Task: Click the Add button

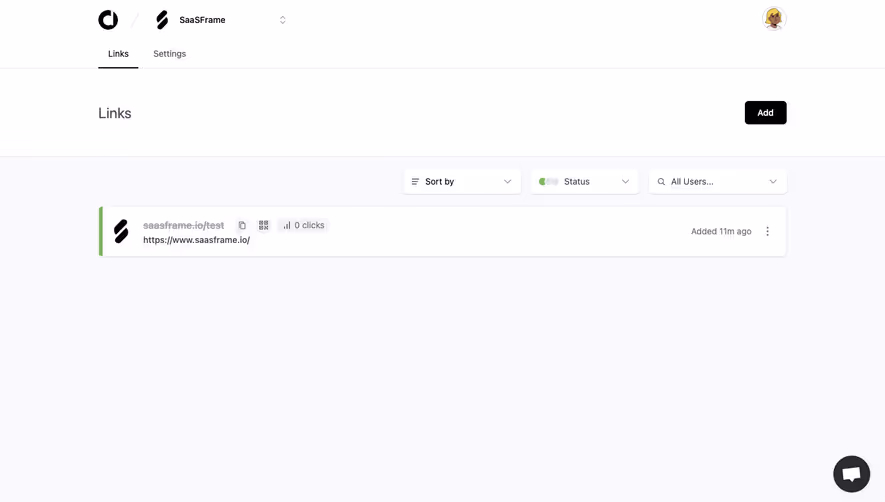Action: click(x=765, y=113)
